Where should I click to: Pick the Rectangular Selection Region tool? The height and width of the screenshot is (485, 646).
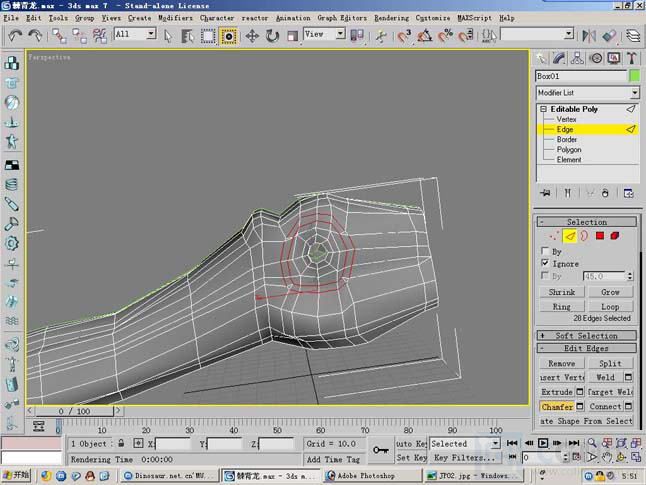point(208,36)
